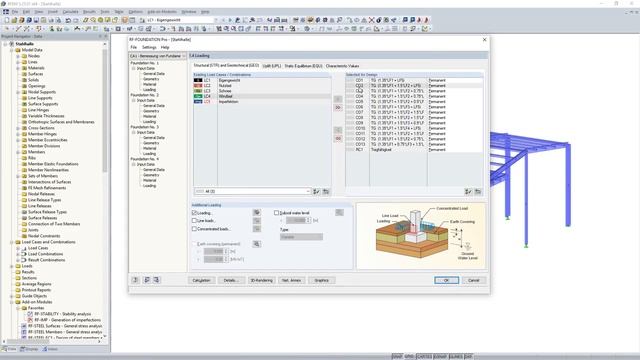Image resolution: width=640 pixels, height=360 pixels.
Task: Select Result Combinations in Project Navigator
Action: pyautogui.click(x=46, y=260)
